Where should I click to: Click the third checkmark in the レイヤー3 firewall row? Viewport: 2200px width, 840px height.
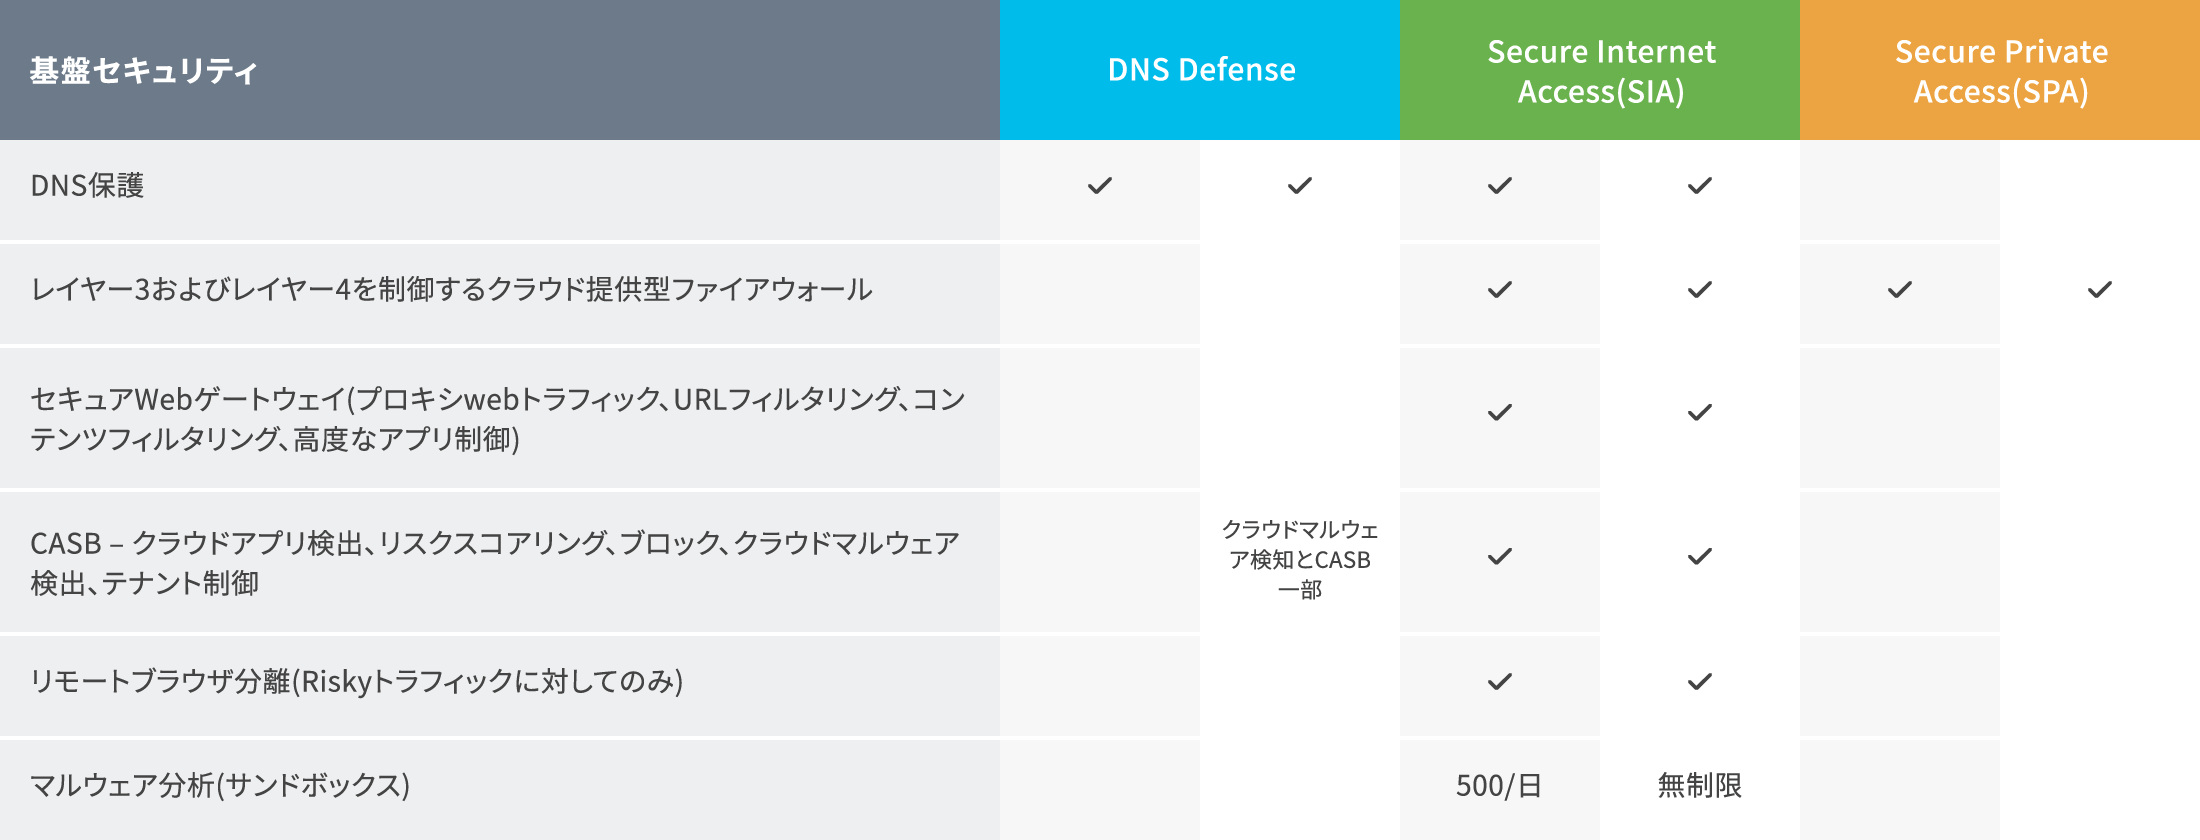pos(1900,290)
